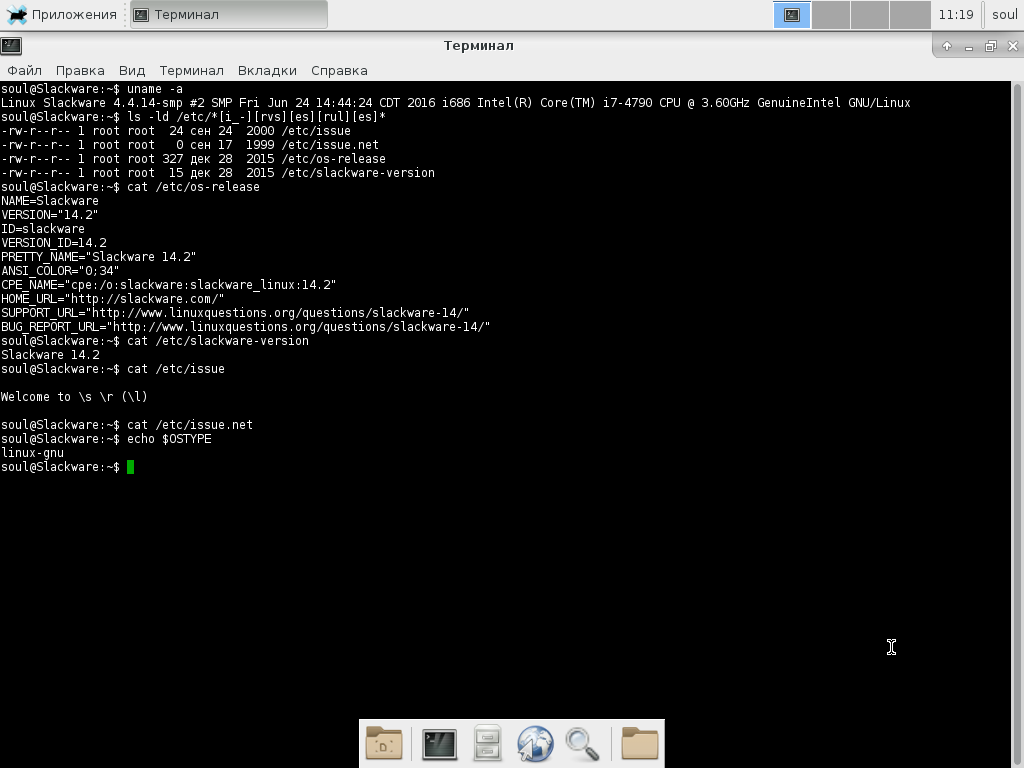This screenshot has height=768, width=1024.
Task: Open the Вид menu
Action: (x=132, y=71)
